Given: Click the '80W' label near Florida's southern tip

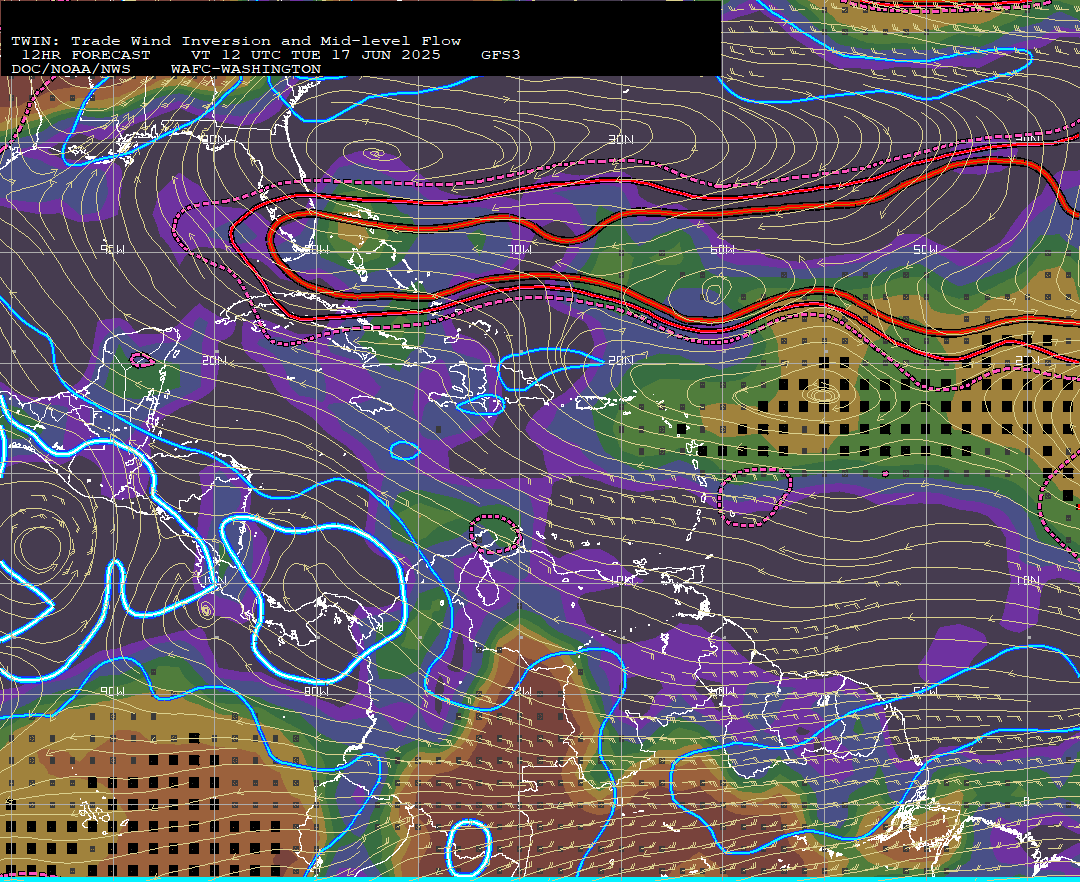Looking at the screenshot, I should tap(318, 249).
